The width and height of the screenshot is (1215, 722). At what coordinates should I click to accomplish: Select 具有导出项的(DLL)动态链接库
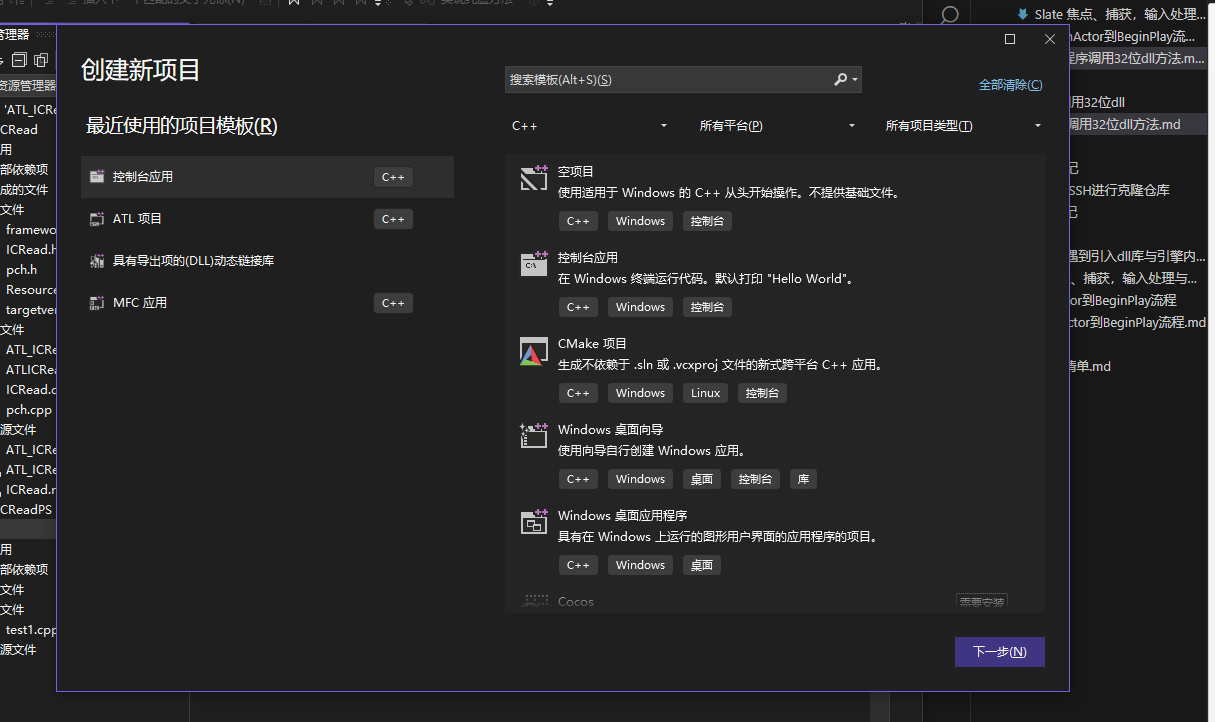(267, 261)
